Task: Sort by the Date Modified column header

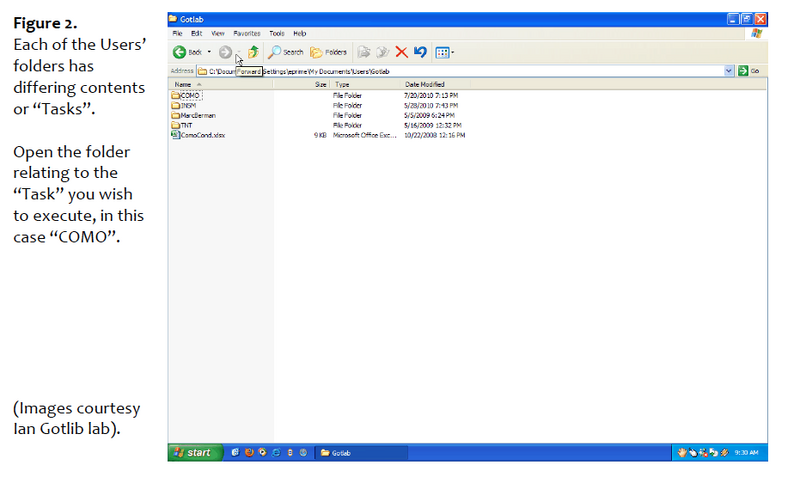Action: [435, 85]
